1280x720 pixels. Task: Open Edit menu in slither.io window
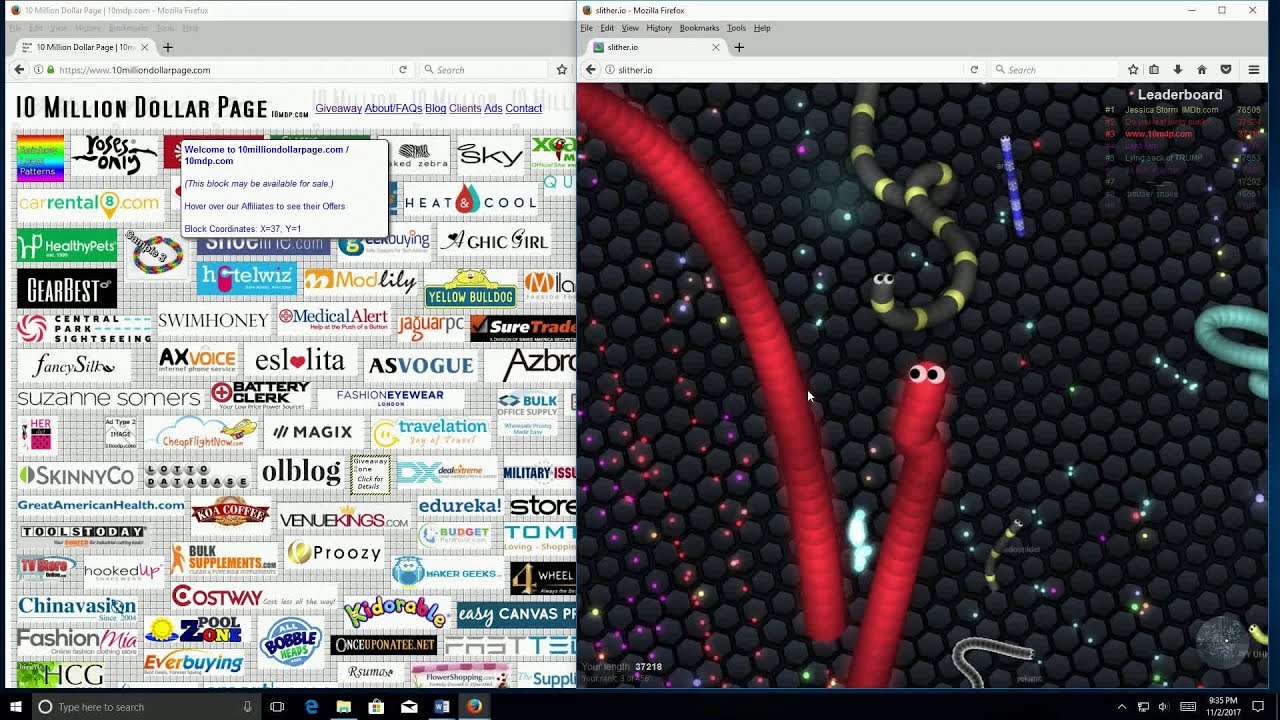[x=607, y=28]
